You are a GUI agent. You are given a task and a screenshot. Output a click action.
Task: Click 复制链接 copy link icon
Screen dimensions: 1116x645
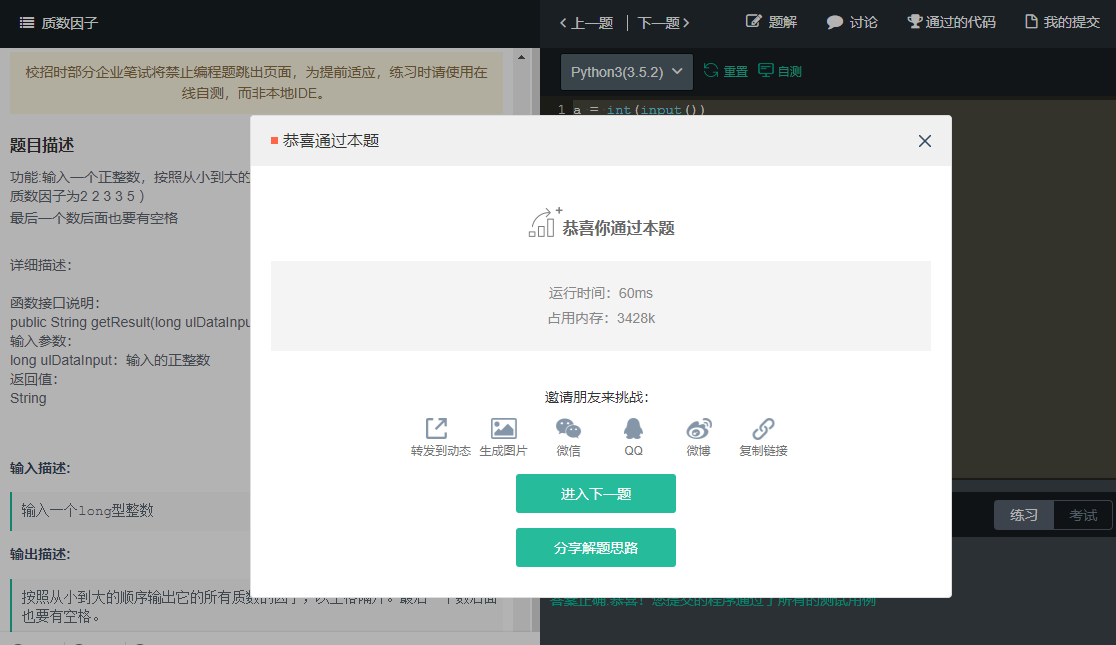click(x=763, y=429)
